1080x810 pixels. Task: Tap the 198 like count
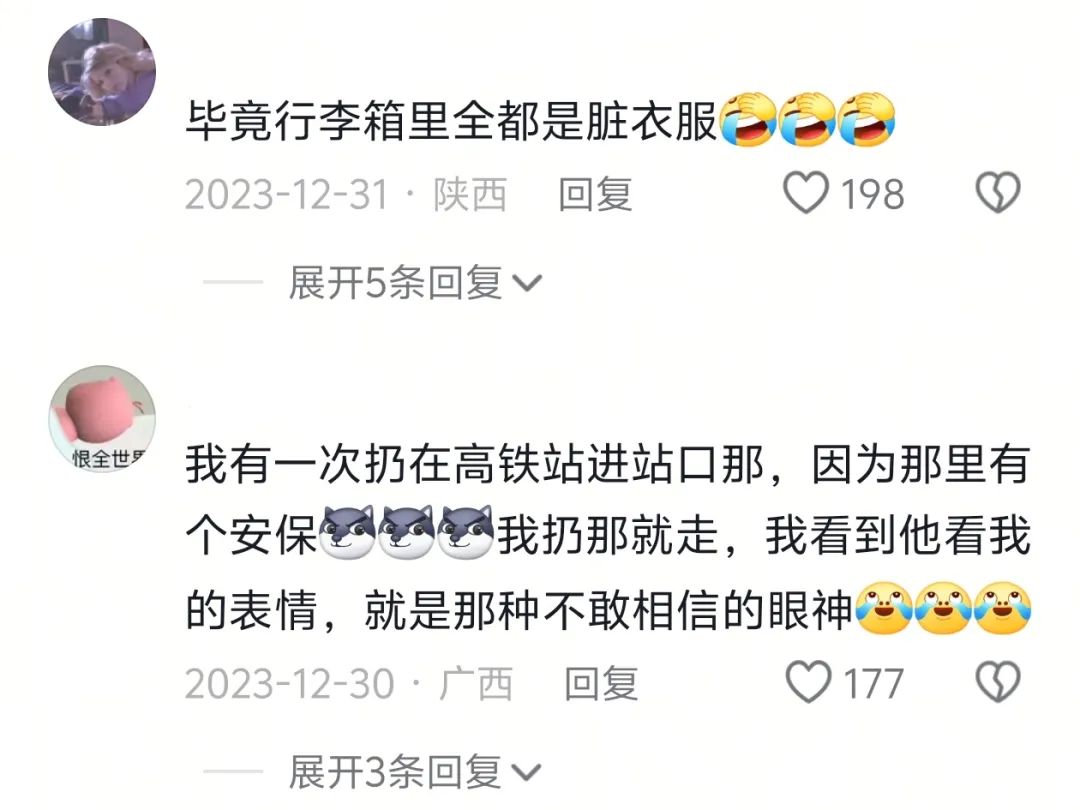point(872,194)
